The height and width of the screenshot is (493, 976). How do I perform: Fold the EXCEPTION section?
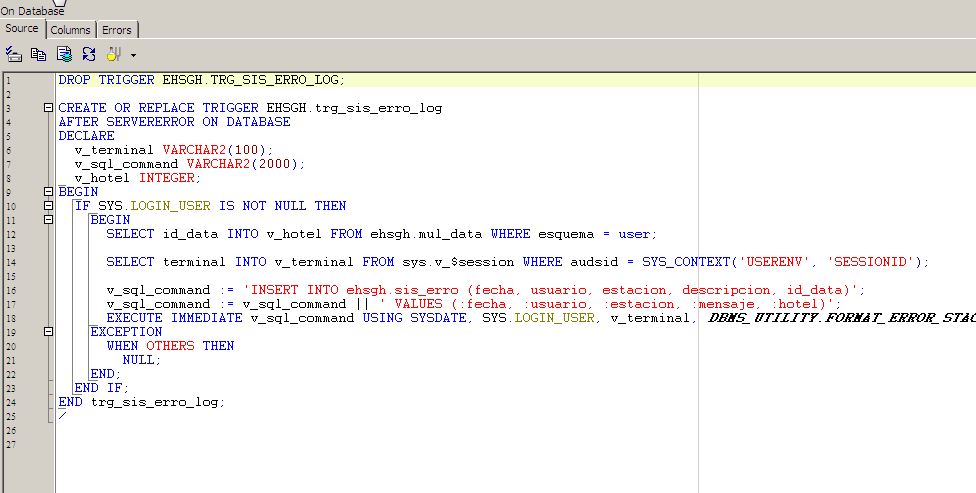[x=48, y=332]
